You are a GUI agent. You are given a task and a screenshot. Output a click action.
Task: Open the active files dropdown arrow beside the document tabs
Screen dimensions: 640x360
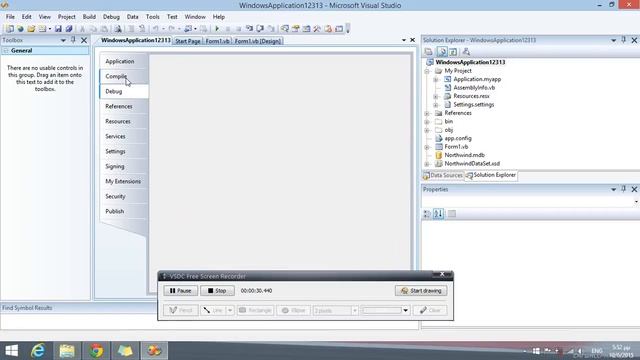[x=404, y=40]
